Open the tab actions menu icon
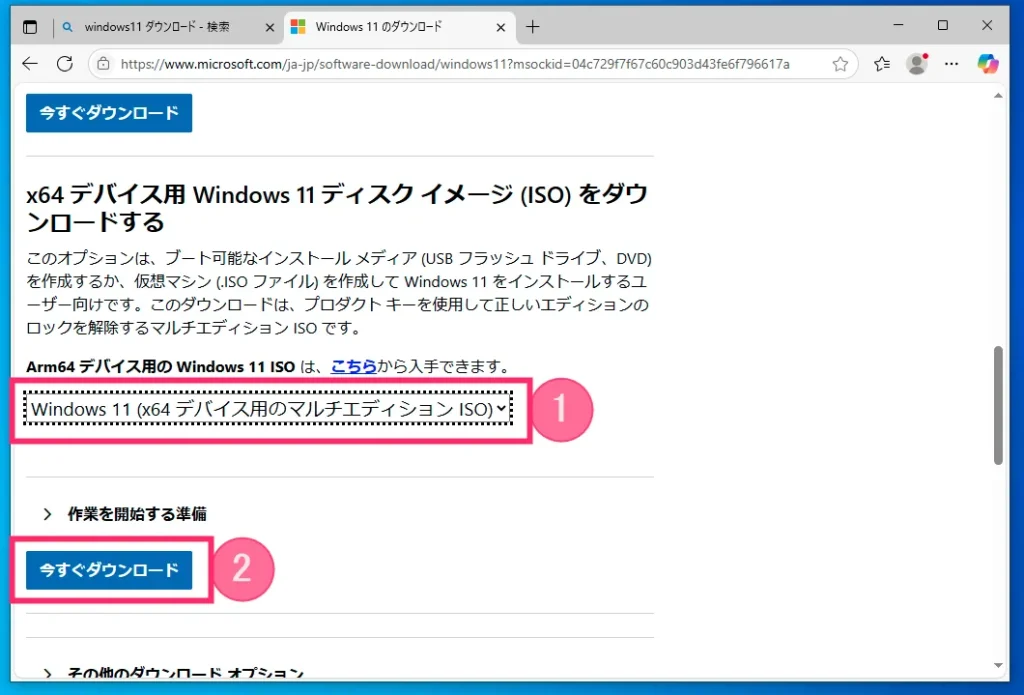 [x=30, y=27]
